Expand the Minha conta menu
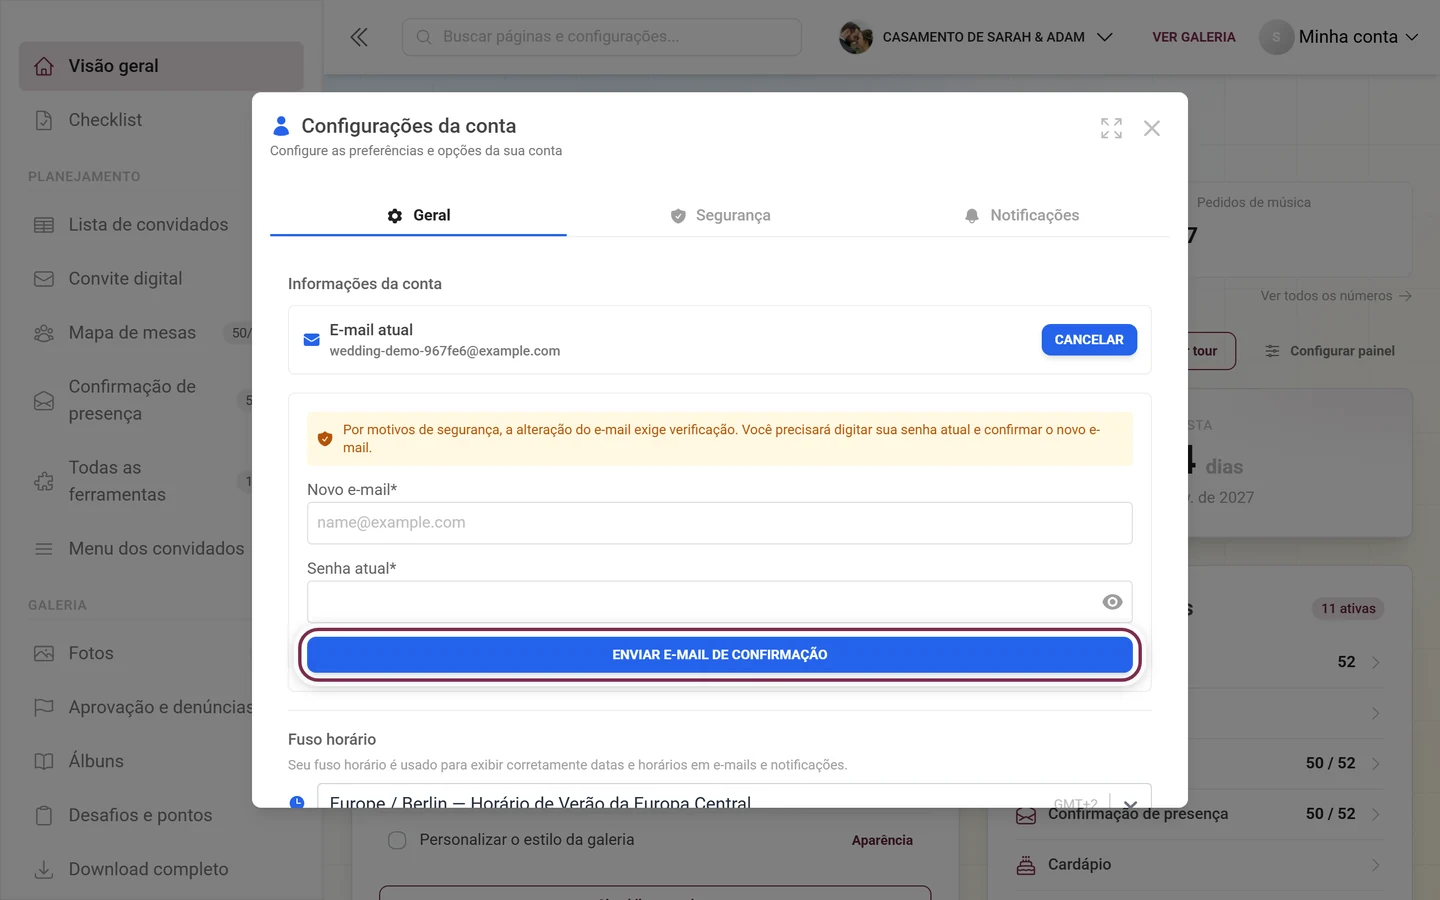This screenshot has height=900, width=1440. [1339, 37]
